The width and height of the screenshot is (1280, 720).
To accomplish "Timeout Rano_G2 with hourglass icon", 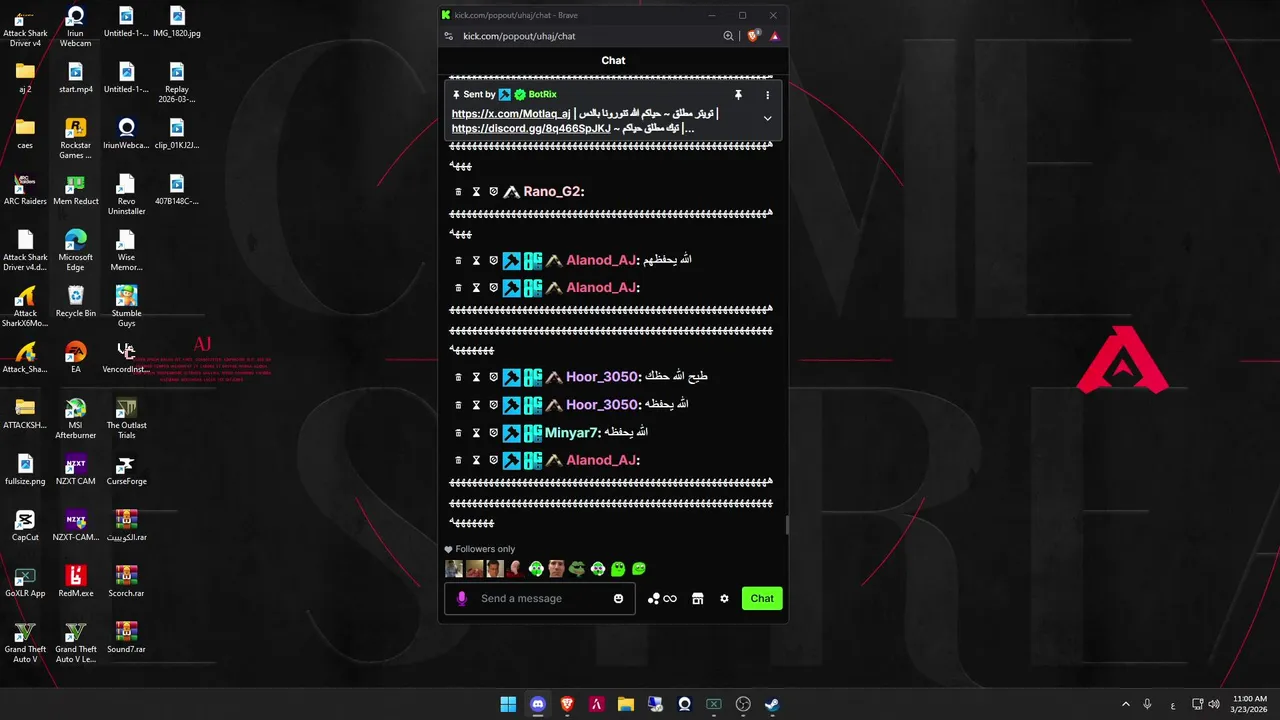I will (476, 191).
